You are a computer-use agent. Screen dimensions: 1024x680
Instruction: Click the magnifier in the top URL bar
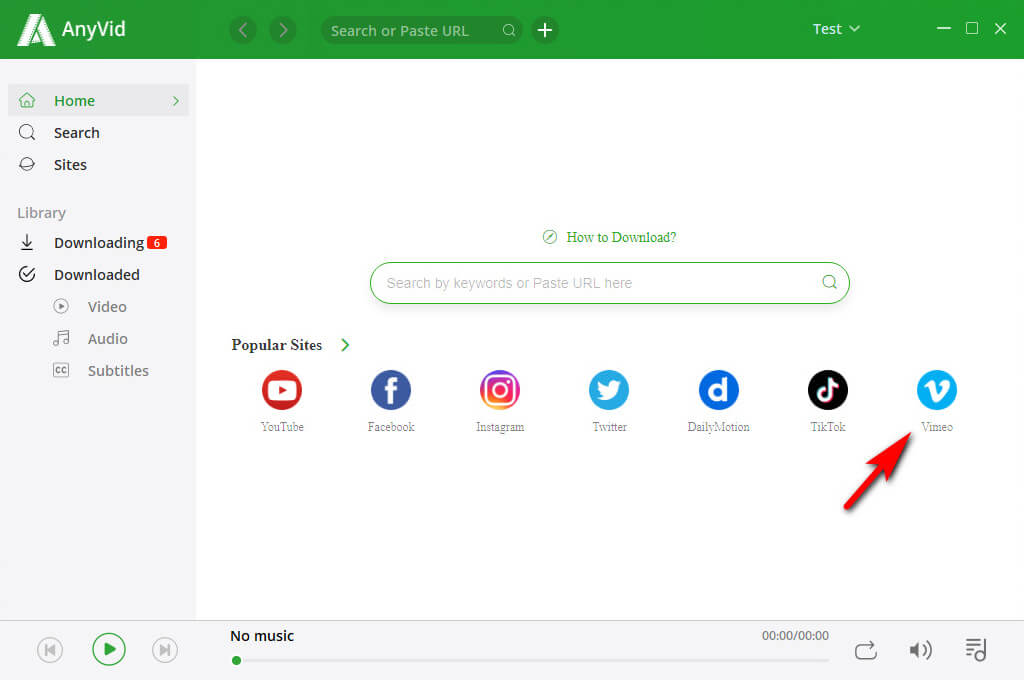[509, 30]
